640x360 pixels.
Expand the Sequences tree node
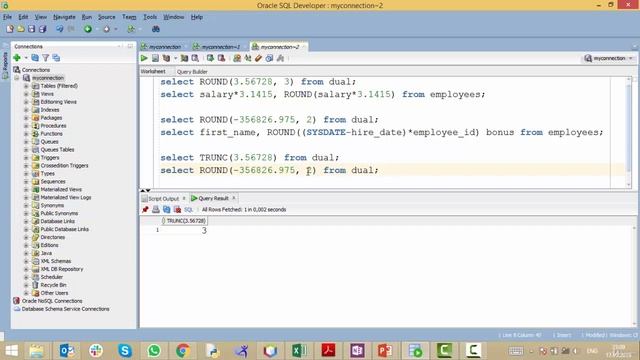coord(26,181)
